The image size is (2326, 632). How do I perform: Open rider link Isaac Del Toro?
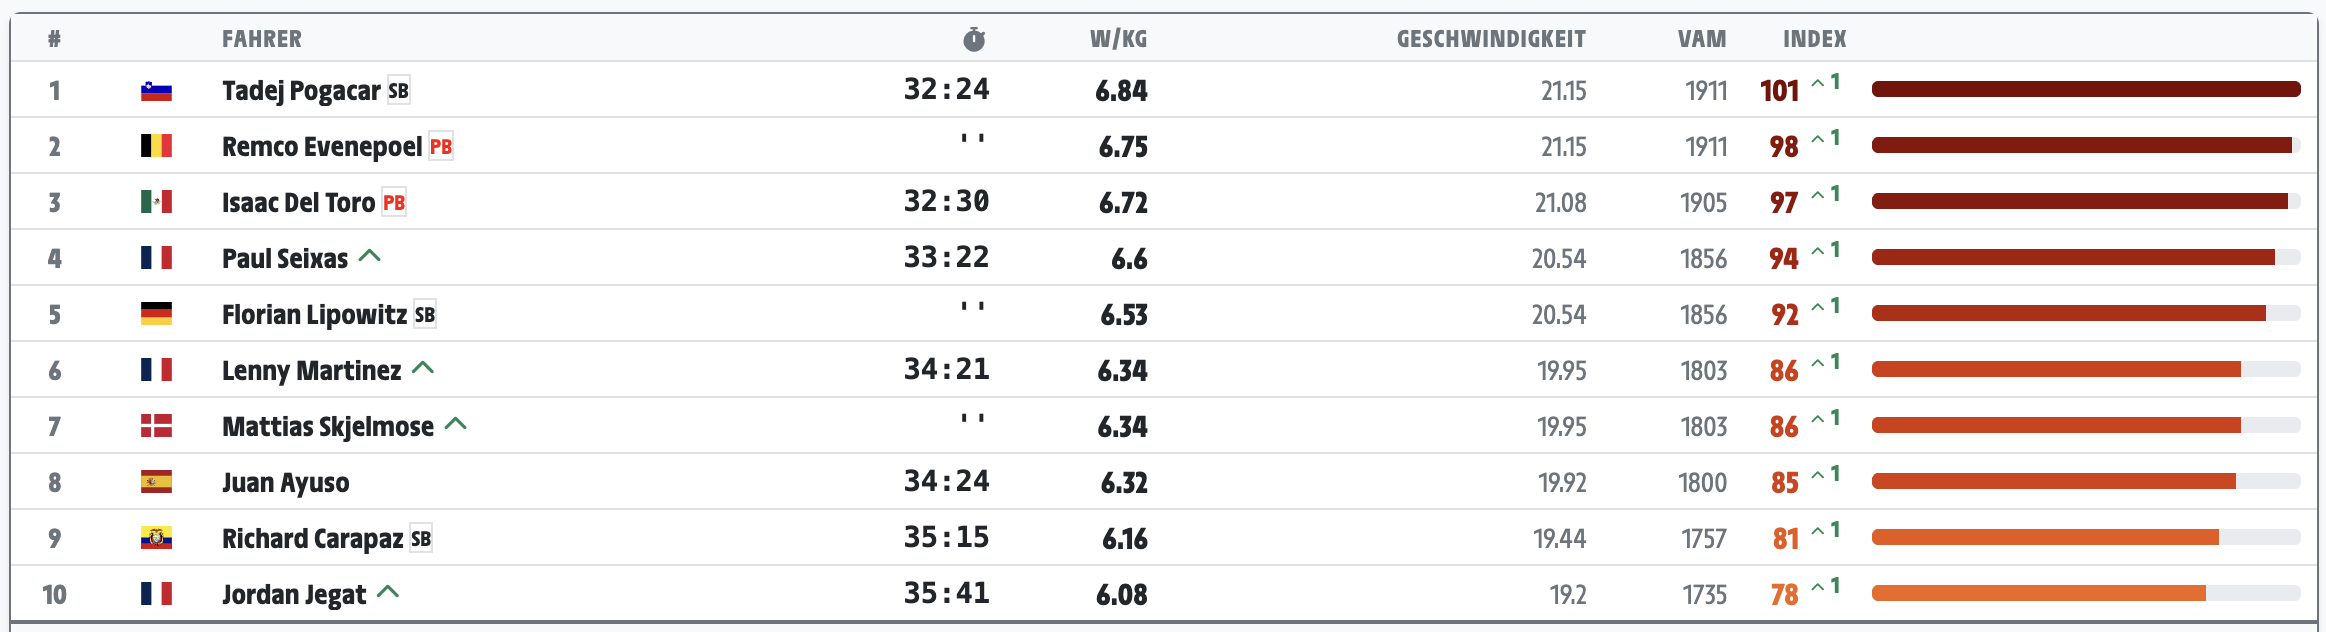(298, 203)
